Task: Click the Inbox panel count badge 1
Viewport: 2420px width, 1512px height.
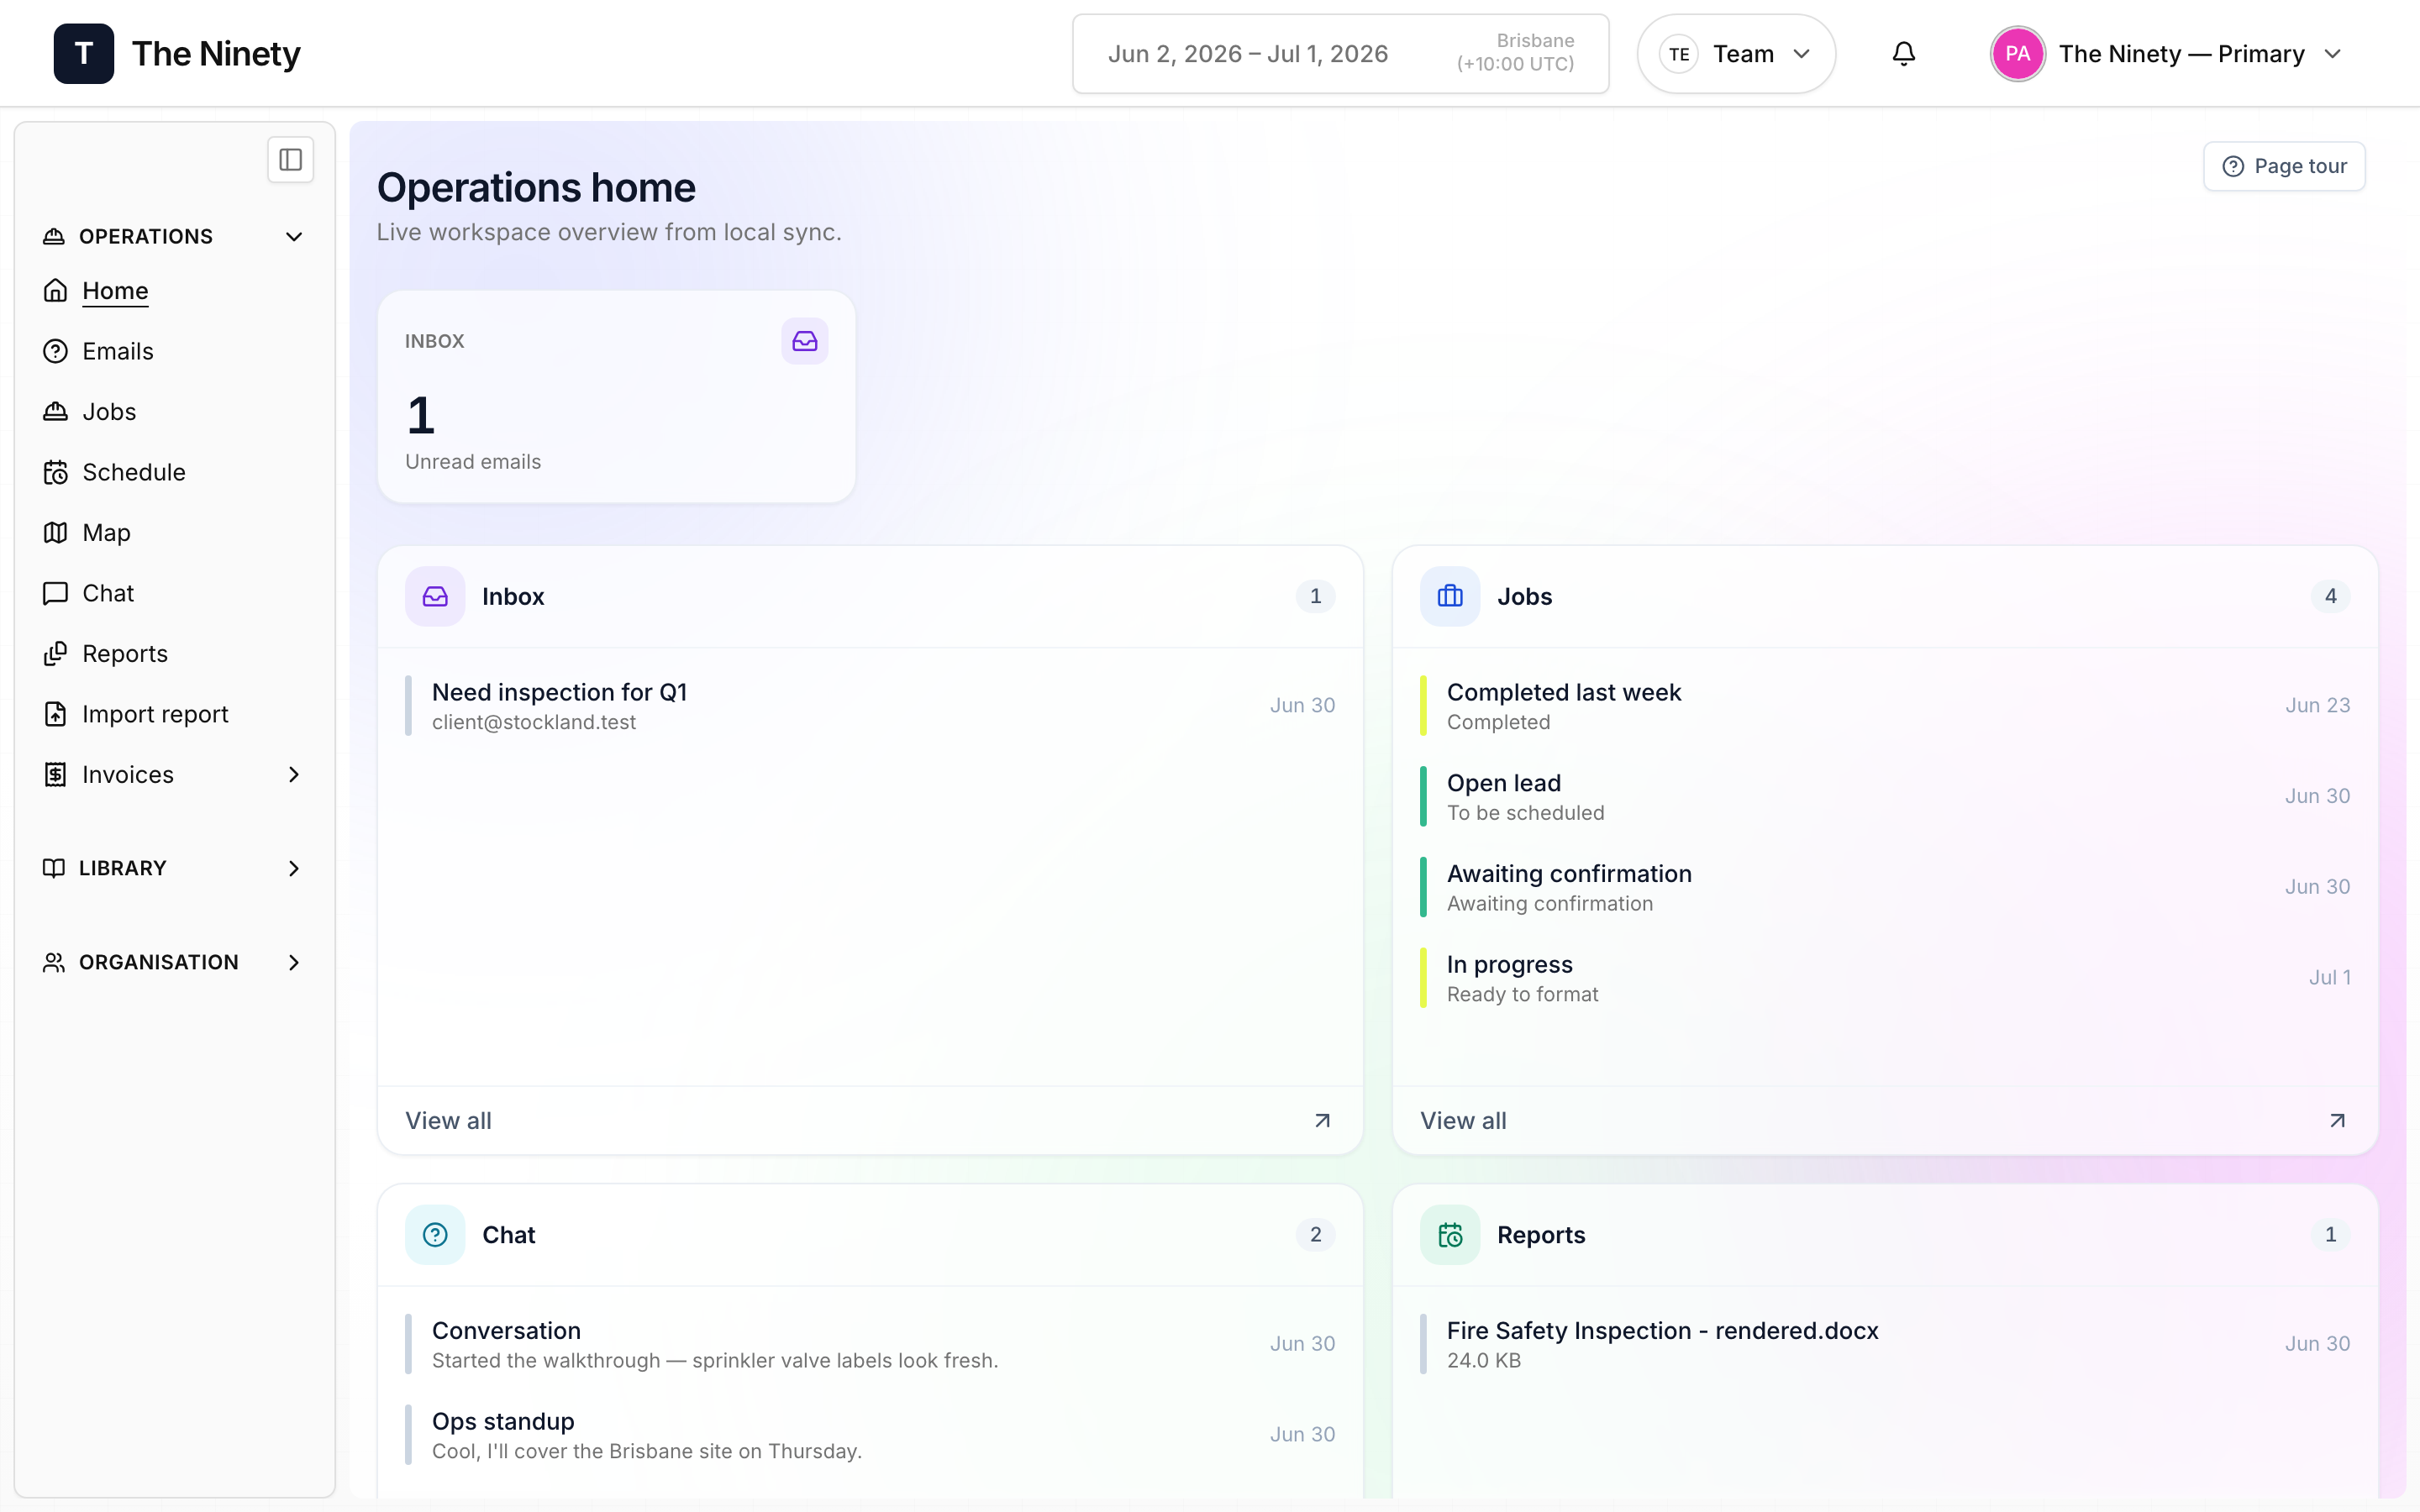Action: [x=1315, y=597]
